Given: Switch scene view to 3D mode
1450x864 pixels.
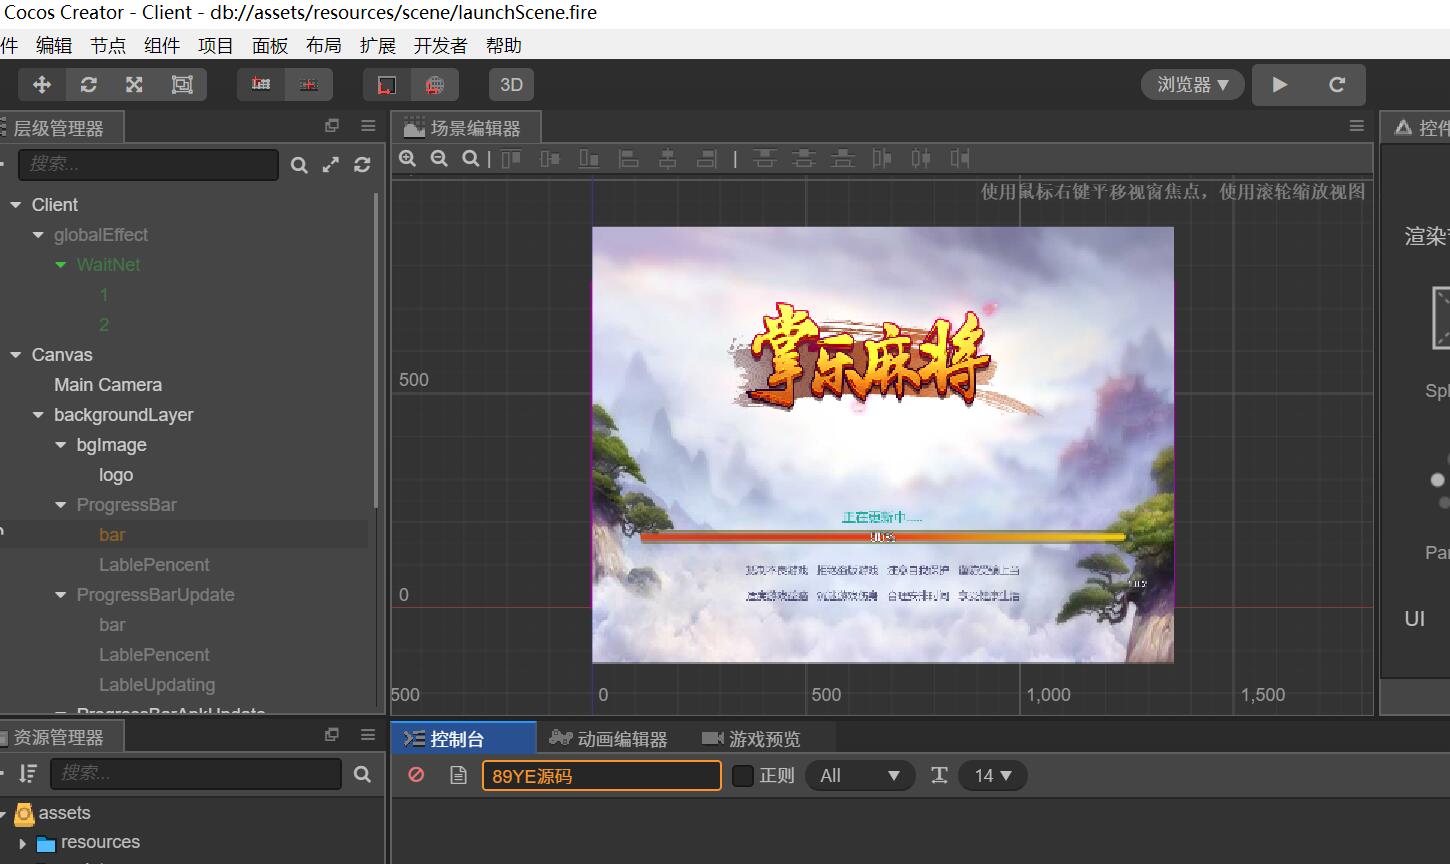Looking at the screenshot, I should pyautogui.click(x=512, y=85).
